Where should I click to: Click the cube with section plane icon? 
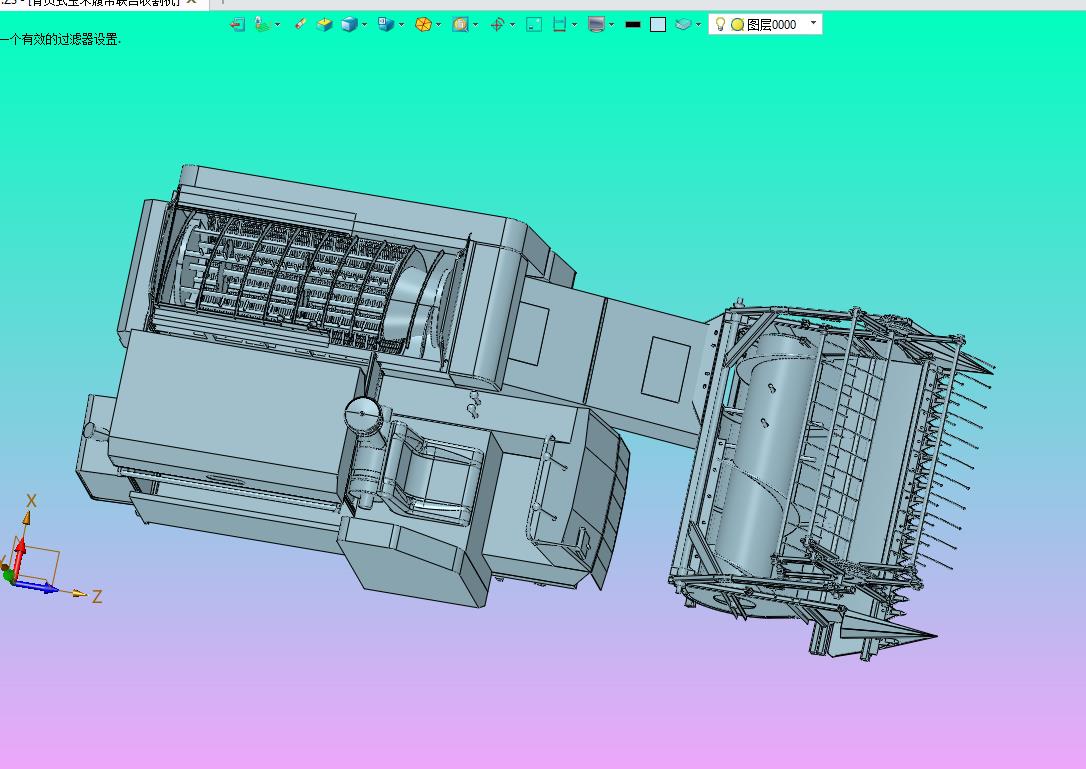click(x=386, y=25)
